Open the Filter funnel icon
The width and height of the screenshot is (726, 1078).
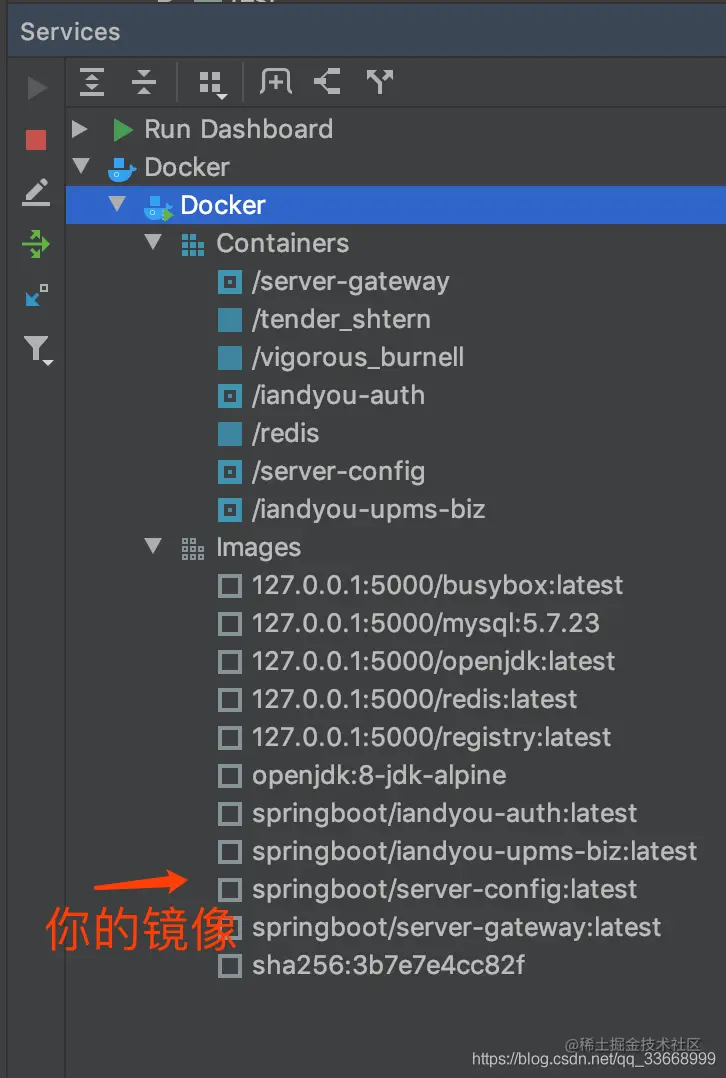point(38,350)
